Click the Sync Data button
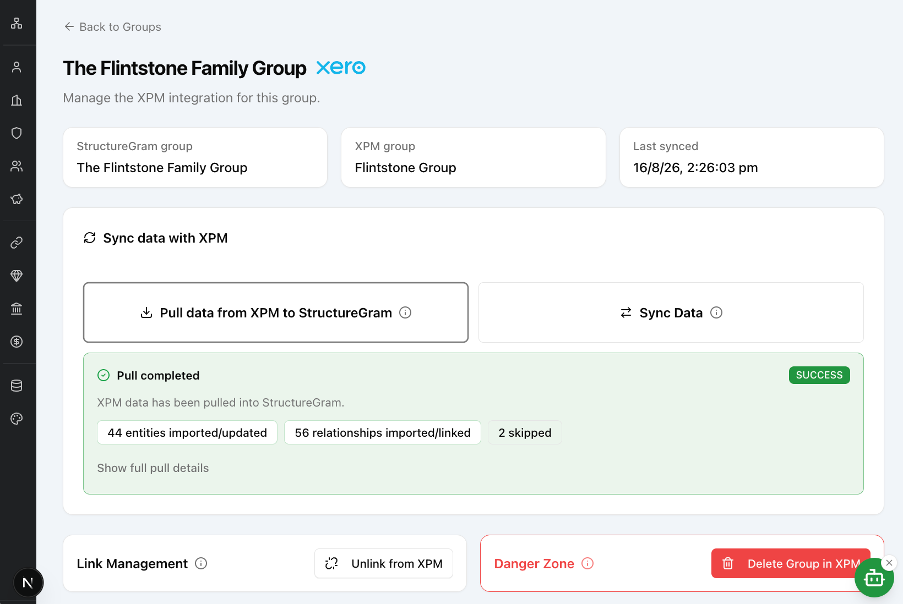Viewport: 904px width, 604px height. click(x=671, y=312)
